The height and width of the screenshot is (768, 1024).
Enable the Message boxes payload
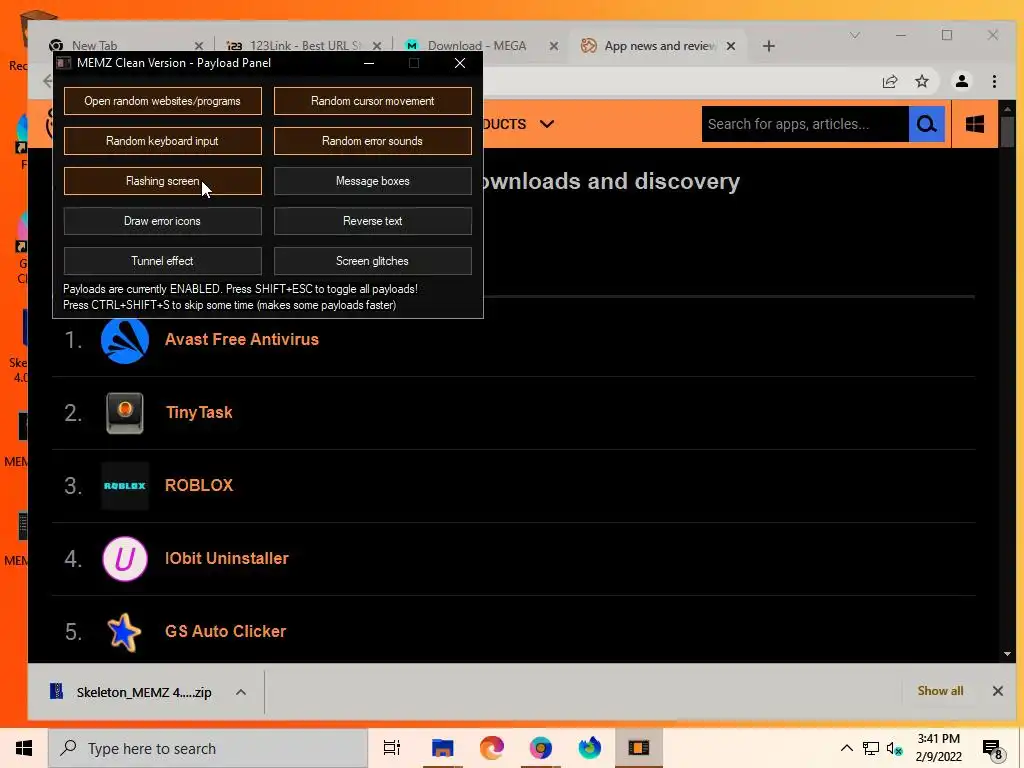372,181
